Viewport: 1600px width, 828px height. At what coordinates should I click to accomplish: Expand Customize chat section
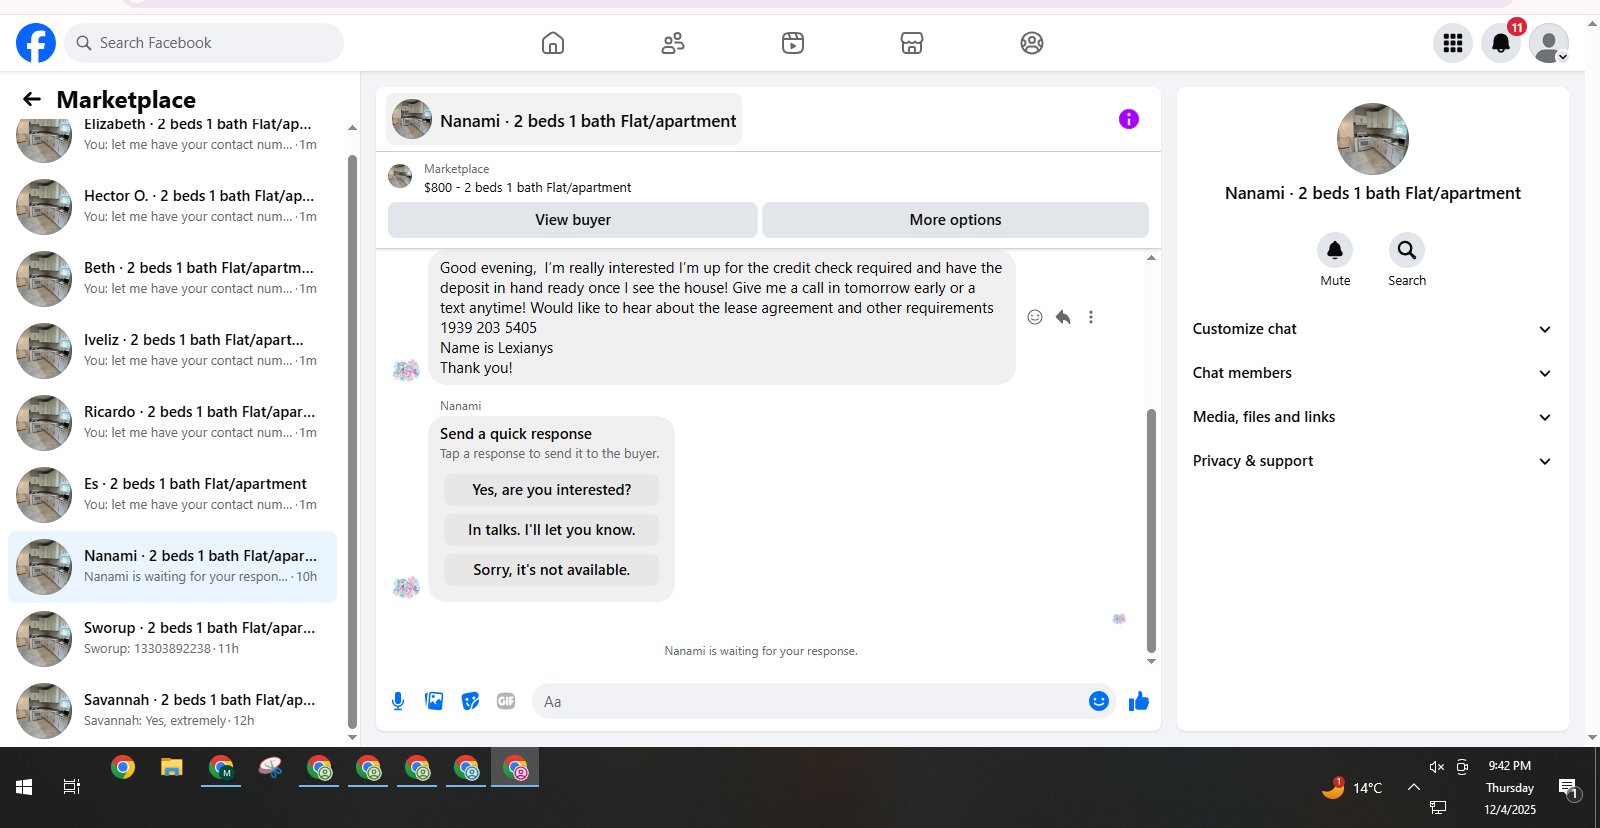click(1372, 329)
